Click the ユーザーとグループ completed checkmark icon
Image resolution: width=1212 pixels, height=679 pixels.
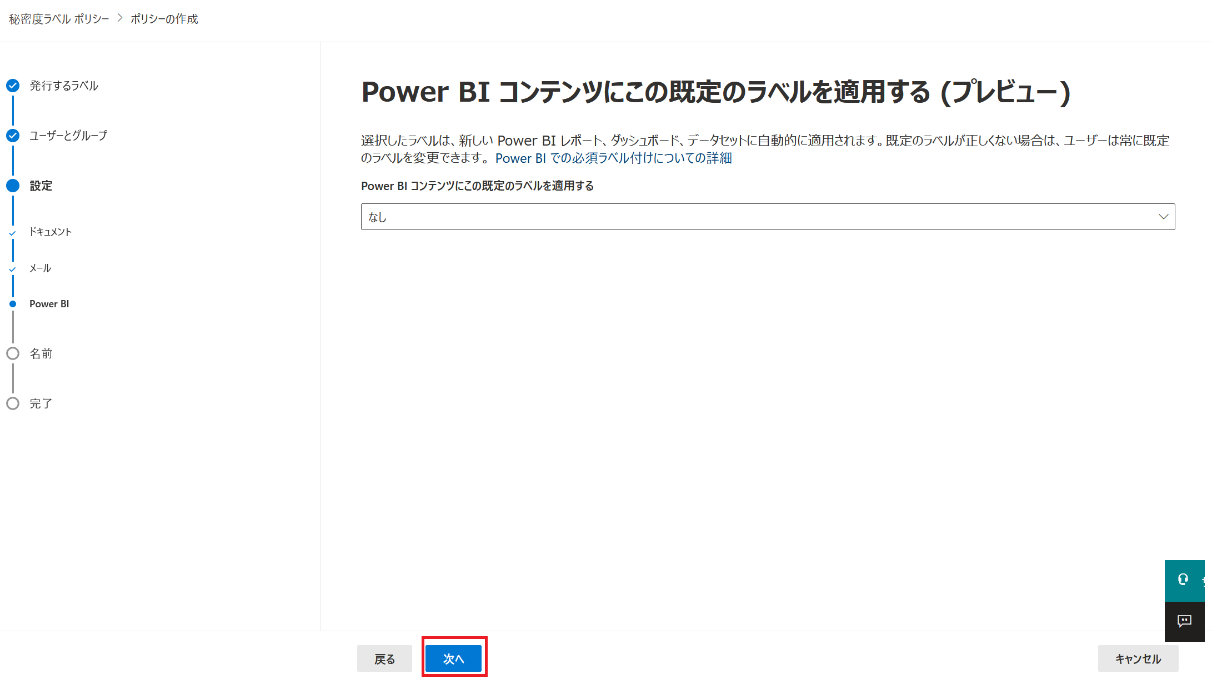pyautogui.click(x=13, y=135)
